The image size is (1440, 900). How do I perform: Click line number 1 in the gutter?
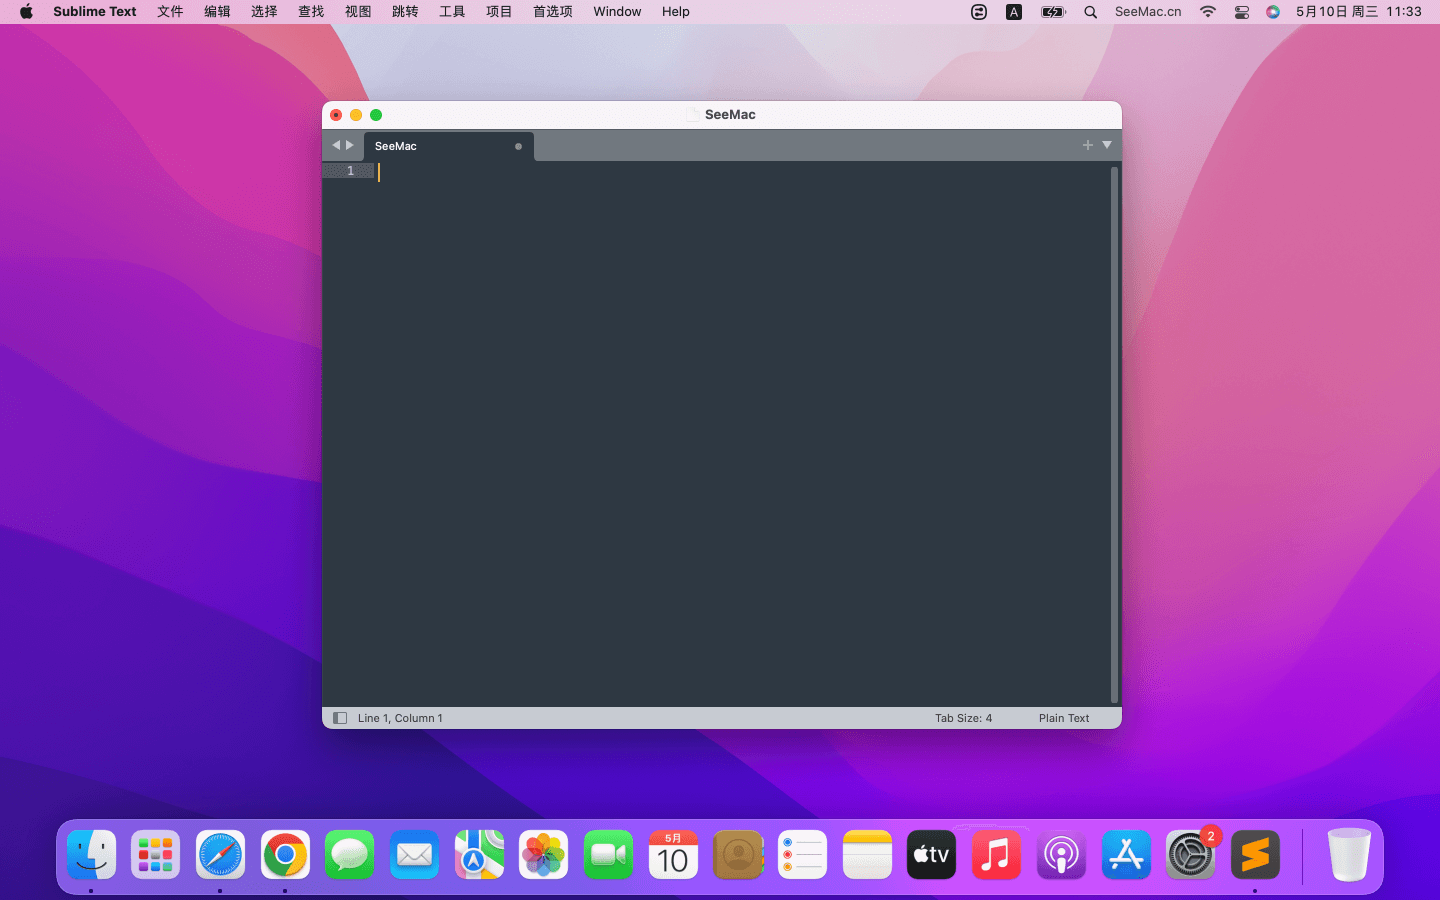pyautogui.click(x=350, y=171)
